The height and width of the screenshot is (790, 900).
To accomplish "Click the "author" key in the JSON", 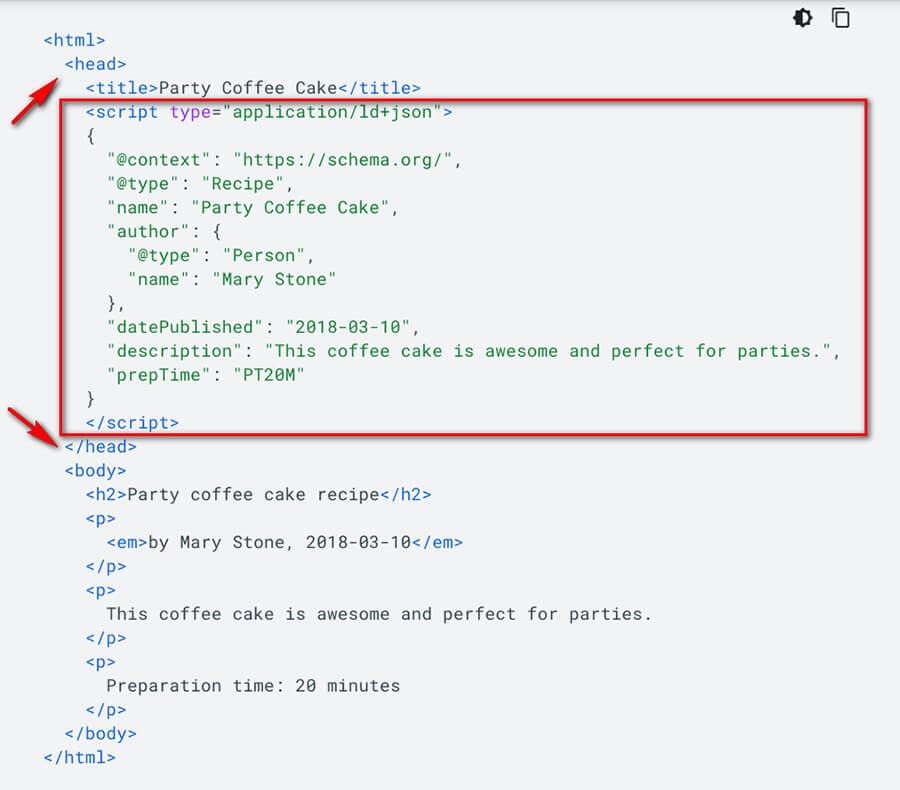I will coord(138,232).
